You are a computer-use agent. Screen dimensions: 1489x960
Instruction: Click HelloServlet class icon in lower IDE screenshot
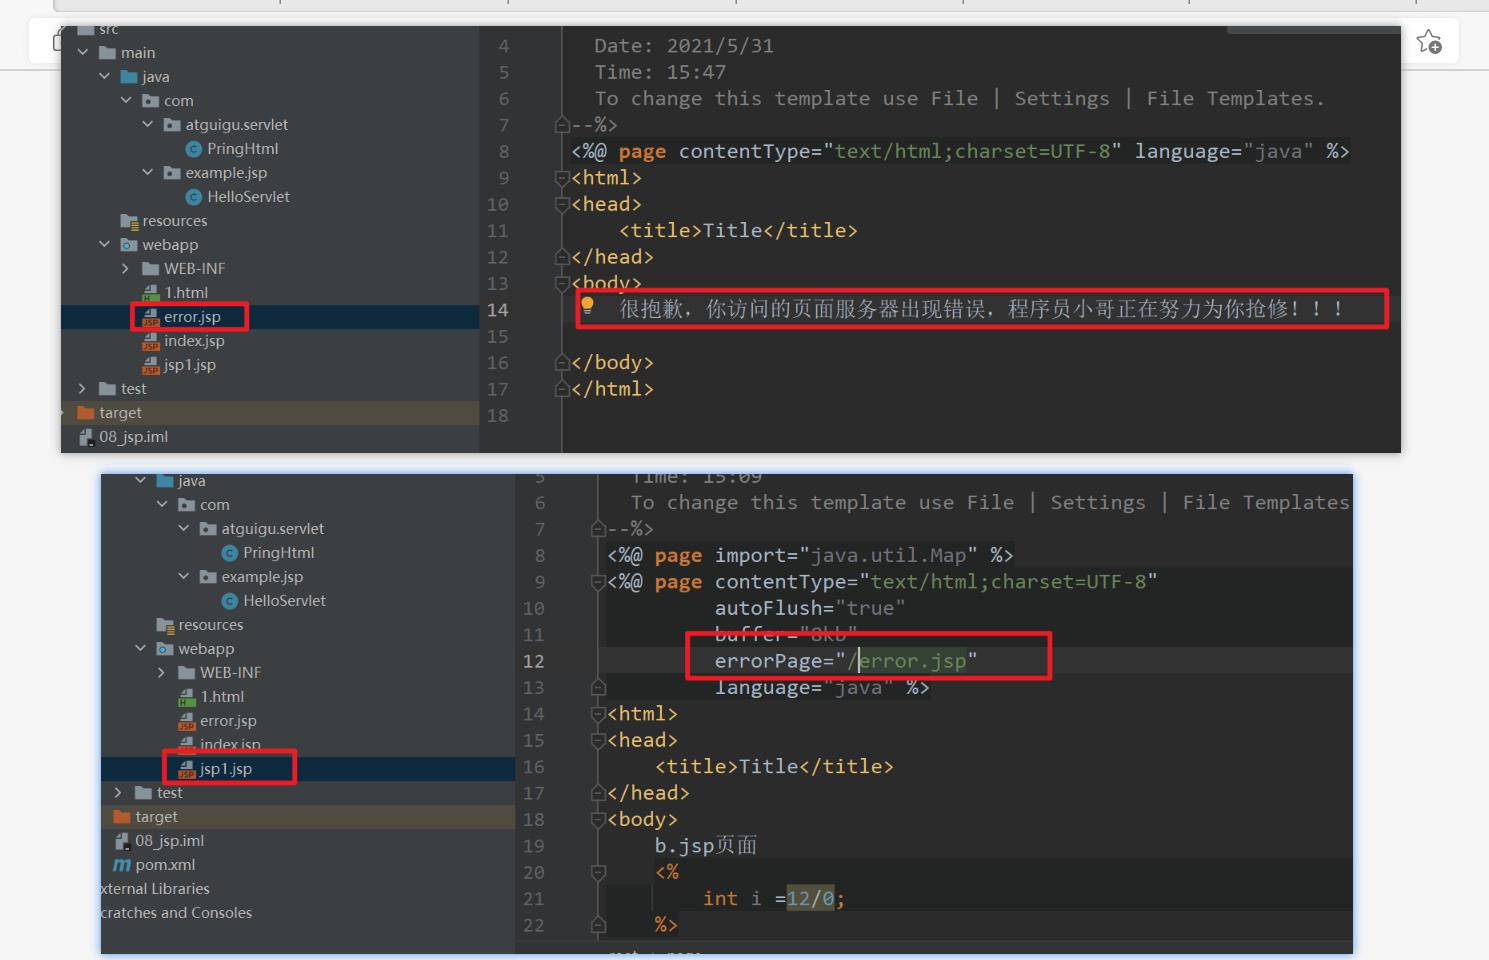click(x=230, y=601)
